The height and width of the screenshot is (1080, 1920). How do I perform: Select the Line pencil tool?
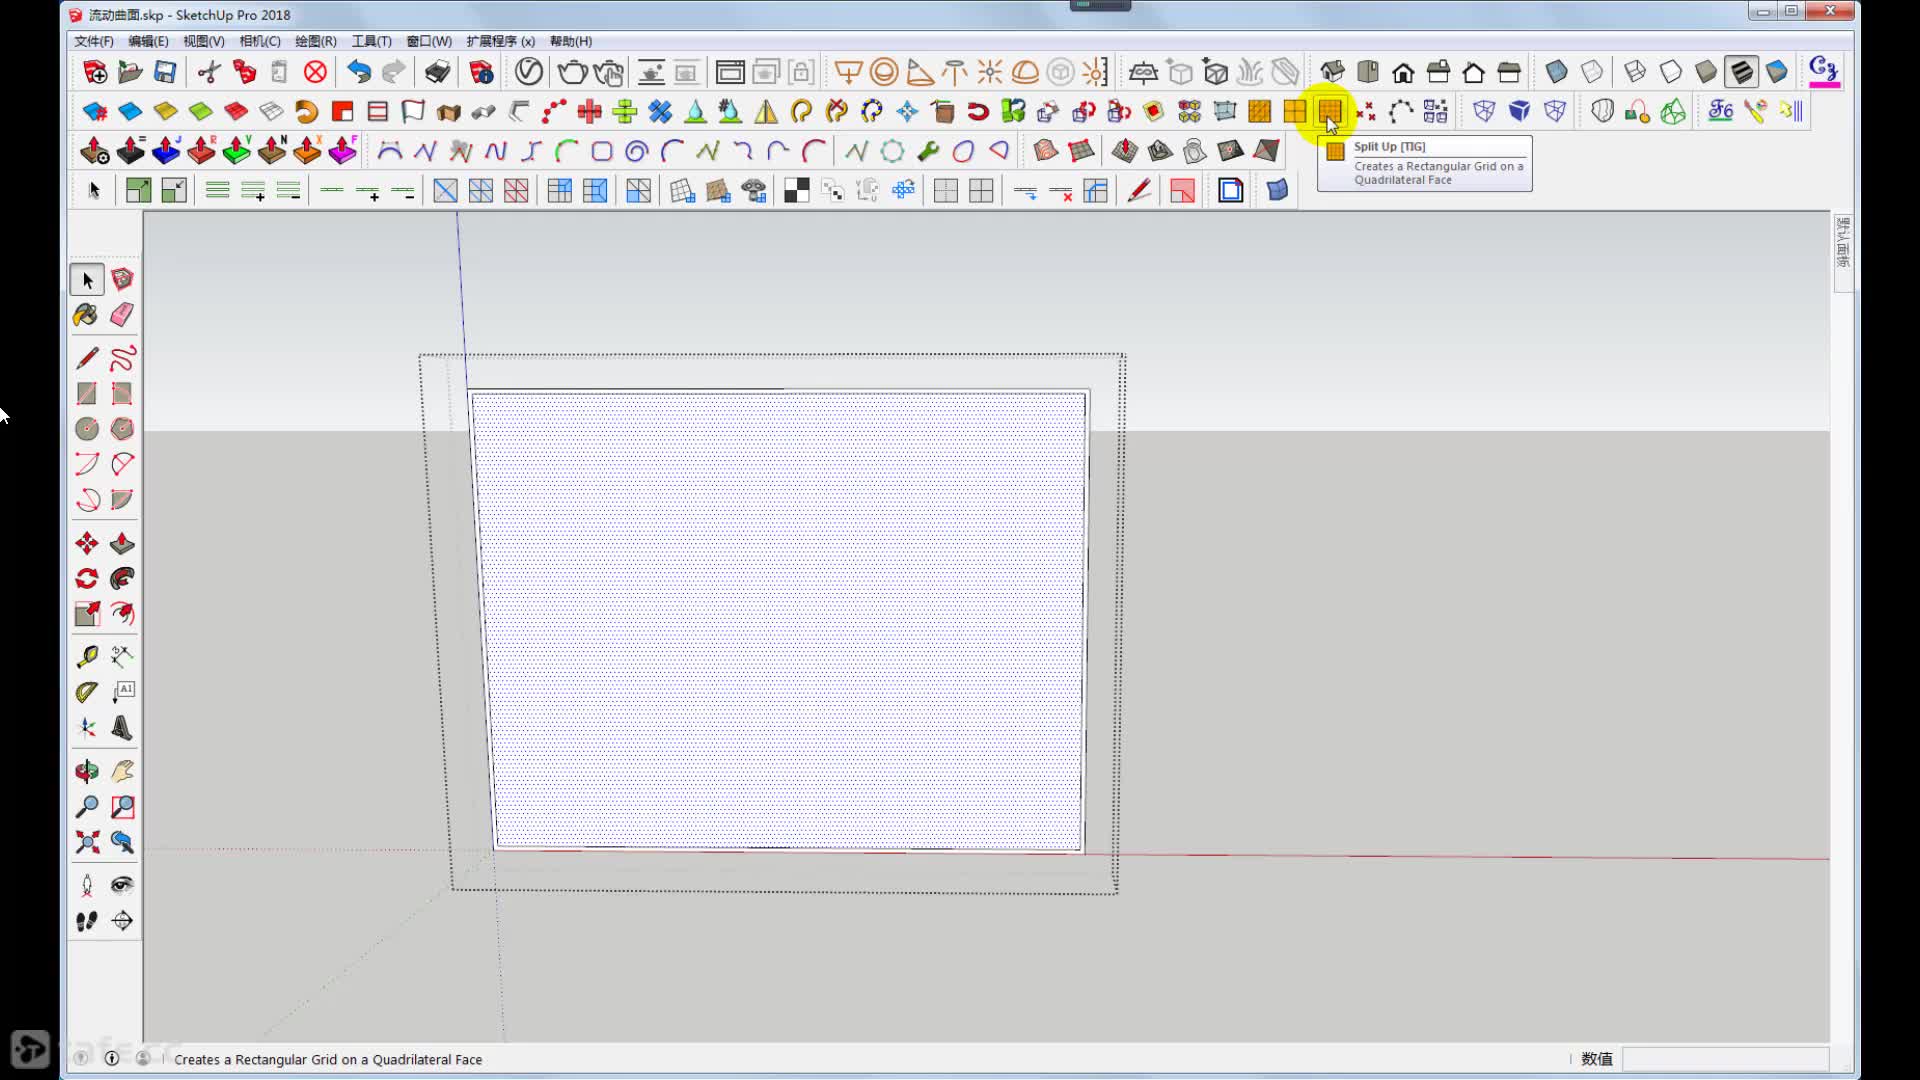click(87, 358)
